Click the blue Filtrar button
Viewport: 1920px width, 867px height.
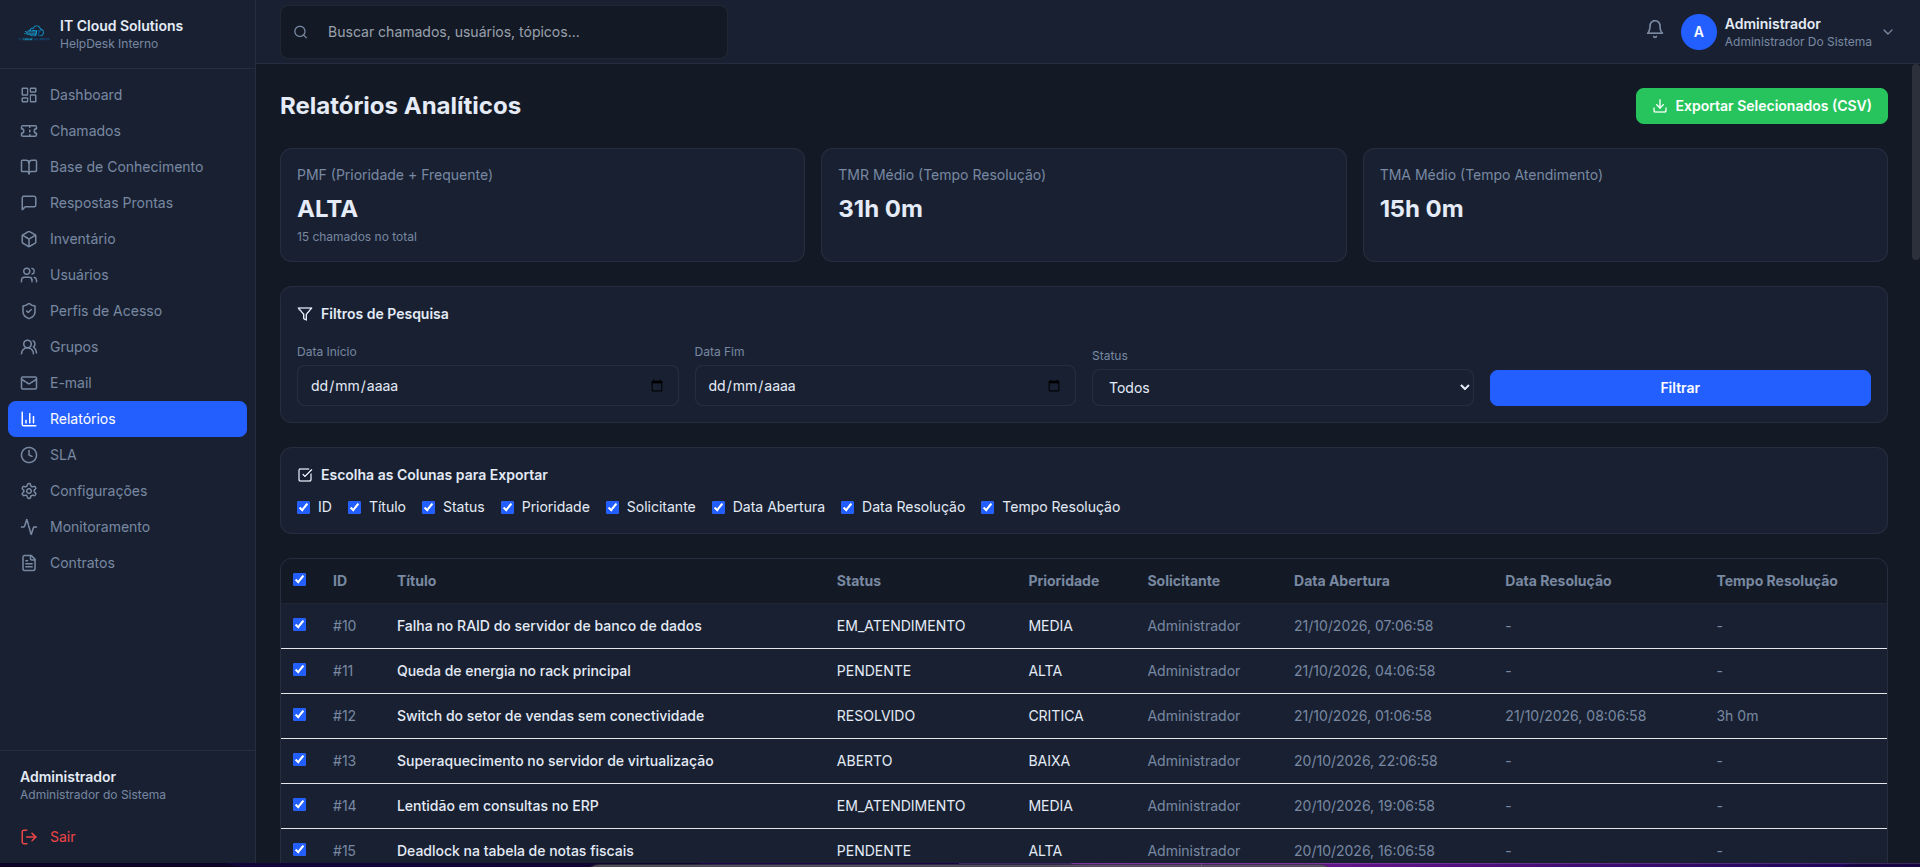(x=1680, y=388)
